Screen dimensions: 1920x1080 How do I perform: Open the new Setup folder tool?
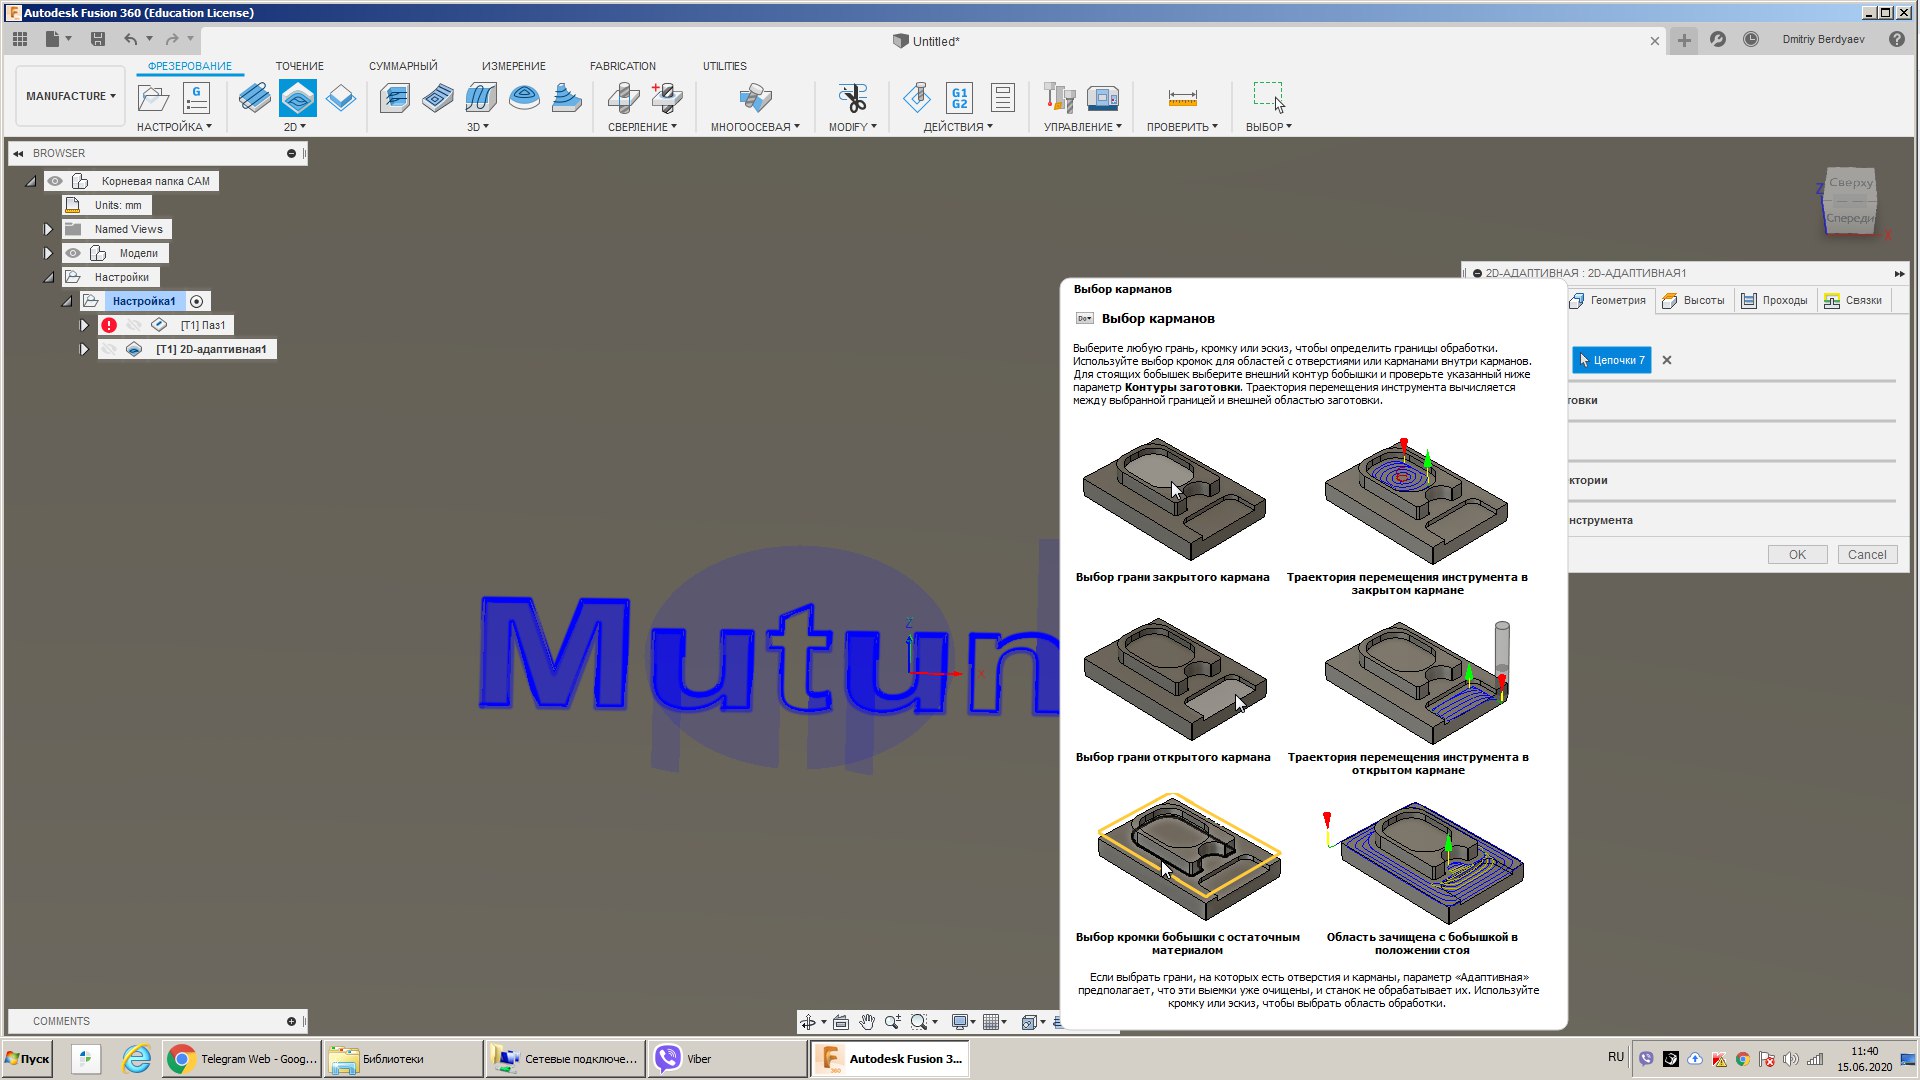point(153,98)
